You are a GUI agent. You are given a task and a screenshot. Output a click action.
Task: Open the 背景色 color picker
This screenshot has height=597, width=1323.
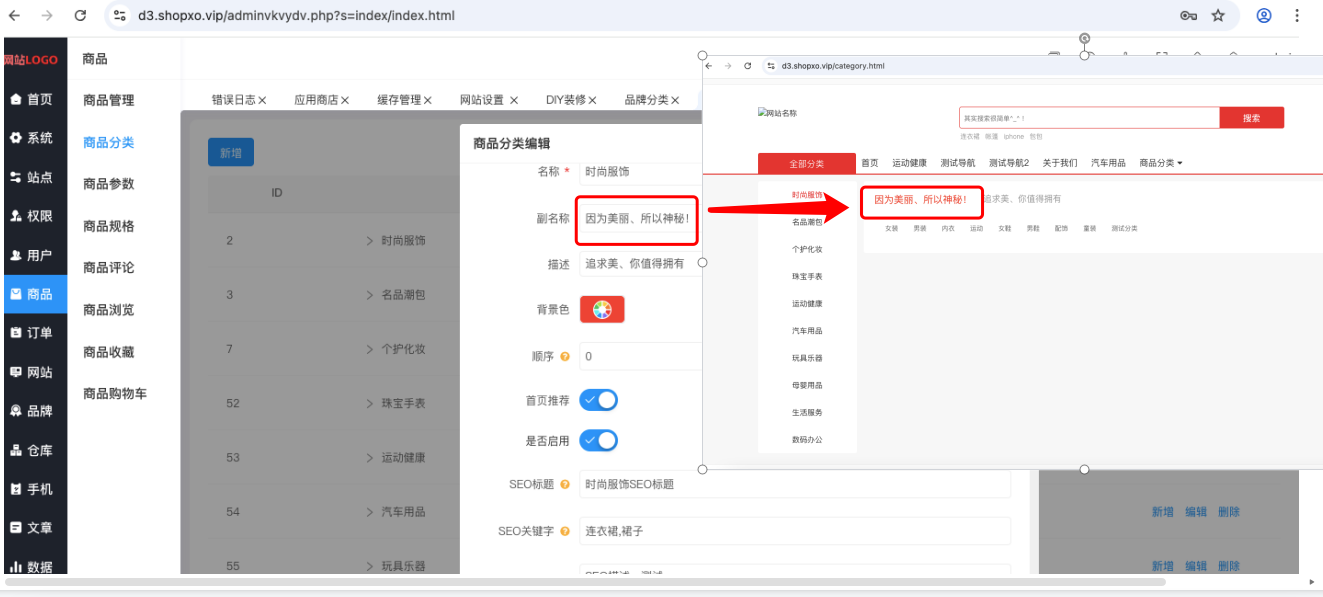(x=602, y=310)
